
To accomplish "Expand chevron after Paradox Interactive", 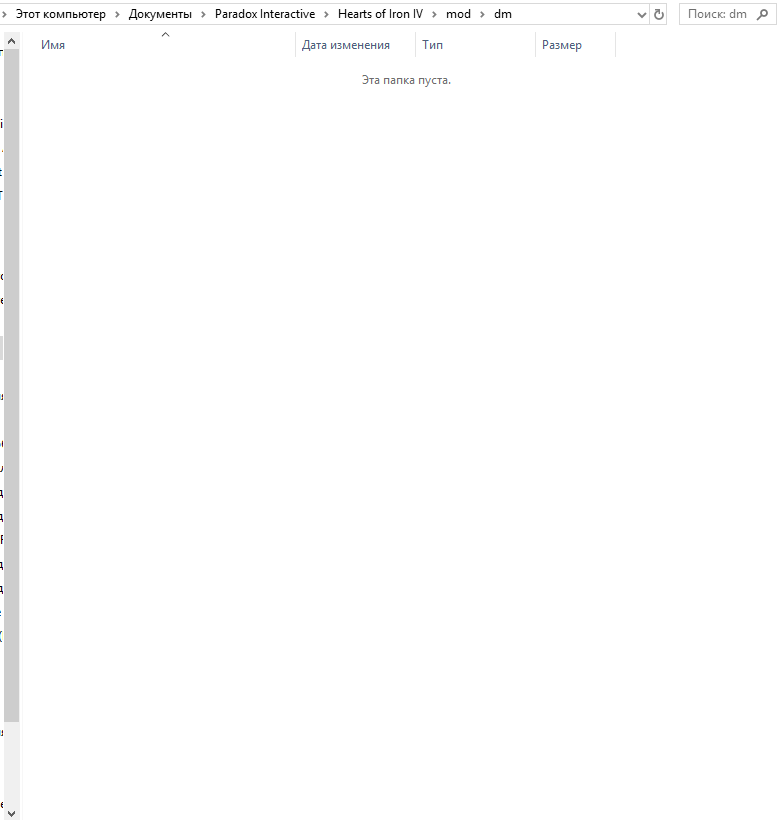I will [x=326, y=15].
